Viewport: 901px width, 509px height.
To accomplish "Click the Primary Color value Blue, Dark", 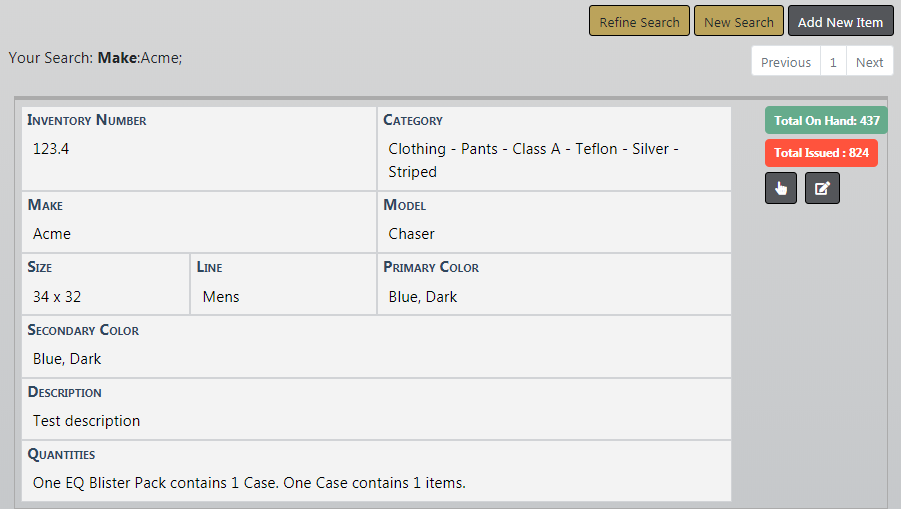I will pyautogui.click(x=423, y=296).
